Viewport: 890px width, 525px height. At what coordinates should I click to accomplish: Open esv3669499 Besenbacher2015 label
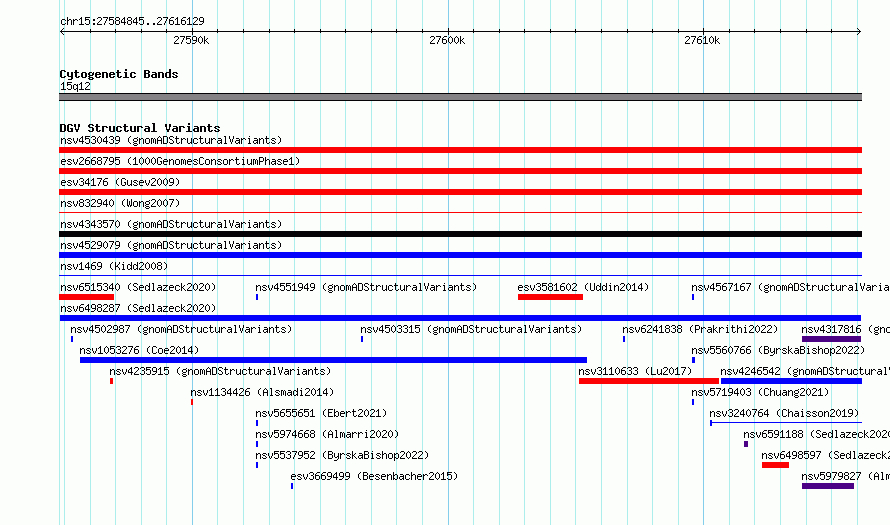pyautogui.click(x=374, y=476)
